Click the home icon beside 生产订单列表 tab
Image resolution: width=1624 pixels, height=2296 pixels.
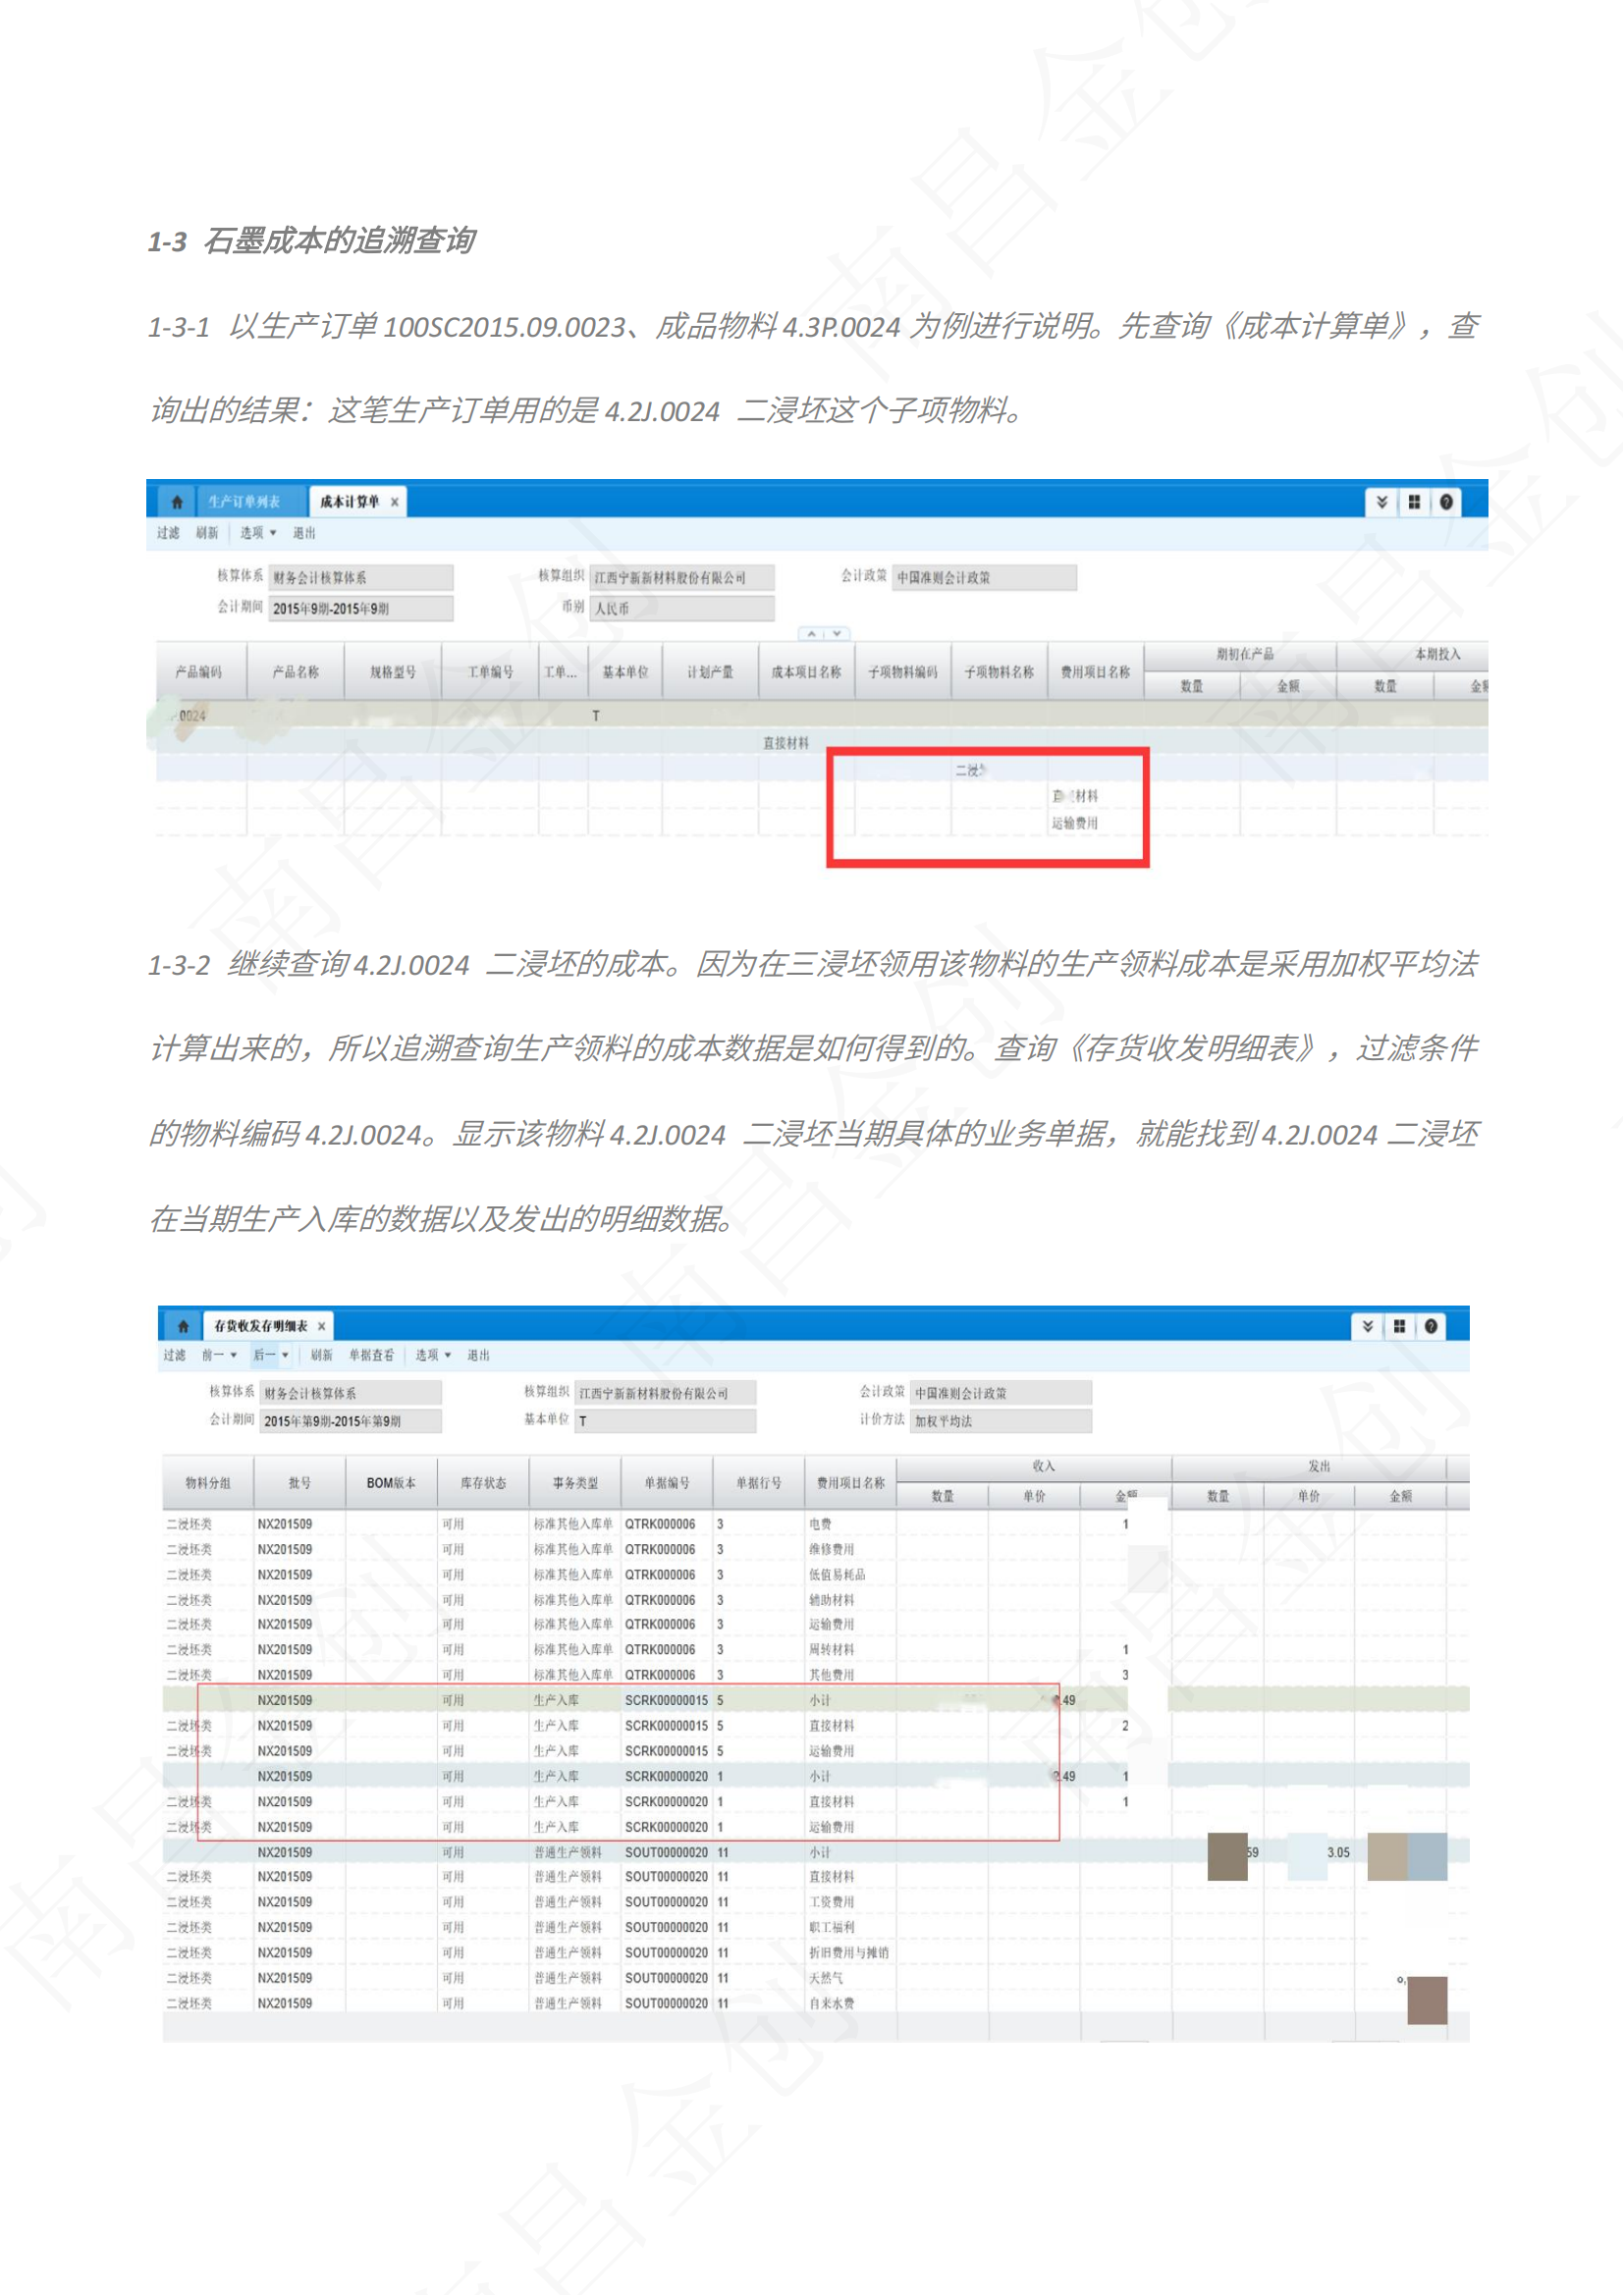177,502
